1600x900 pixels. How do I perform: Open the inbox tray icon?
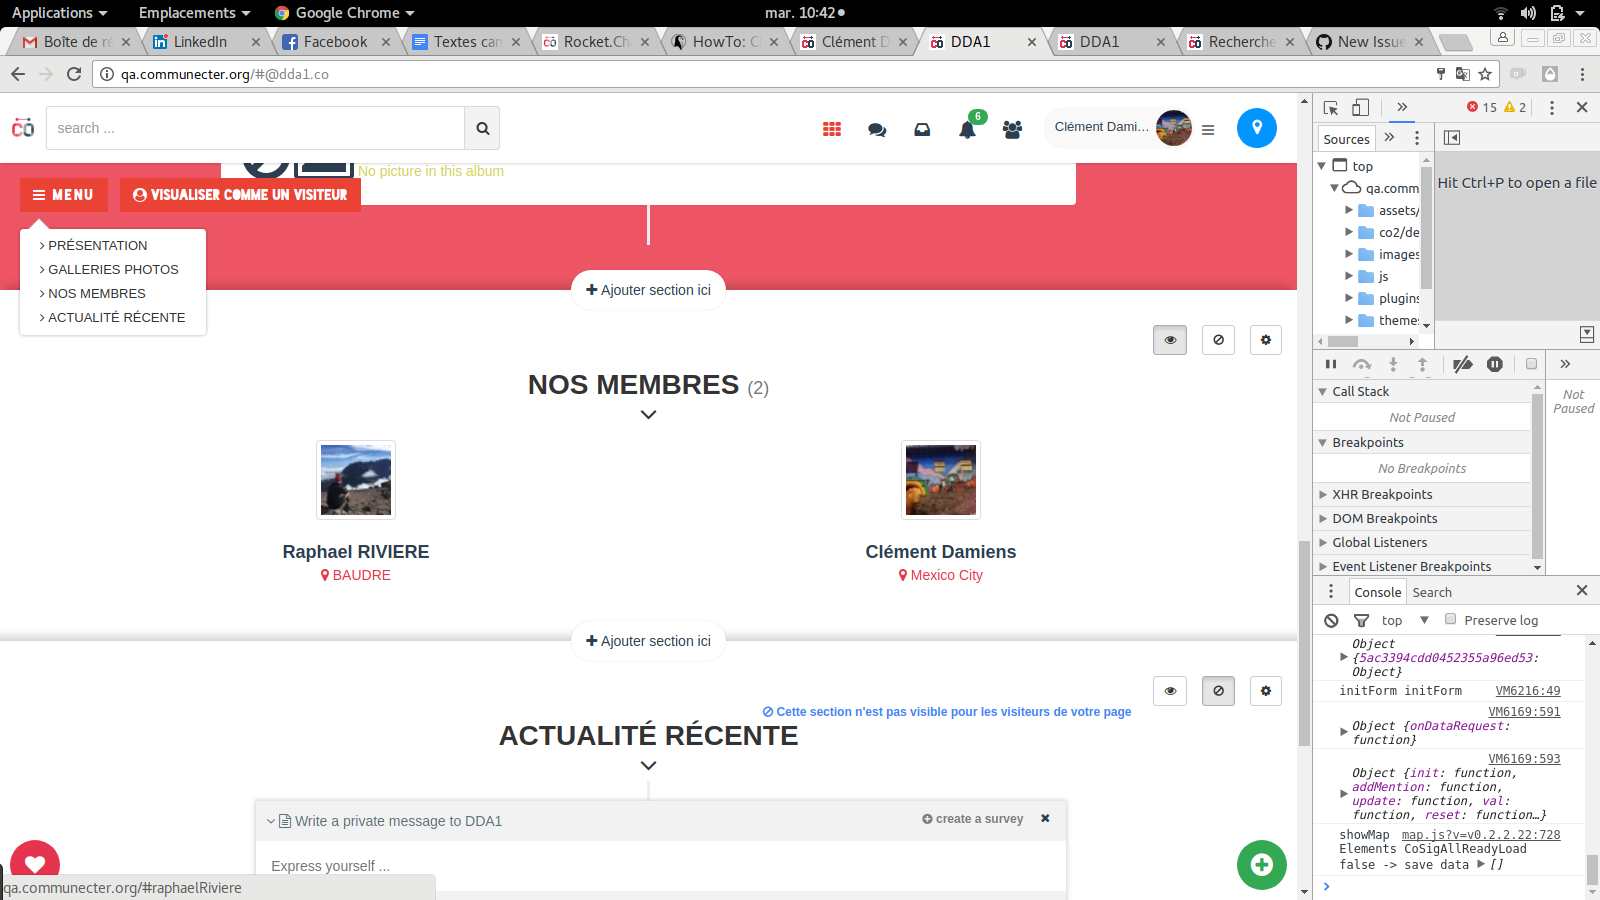point(922,130)
